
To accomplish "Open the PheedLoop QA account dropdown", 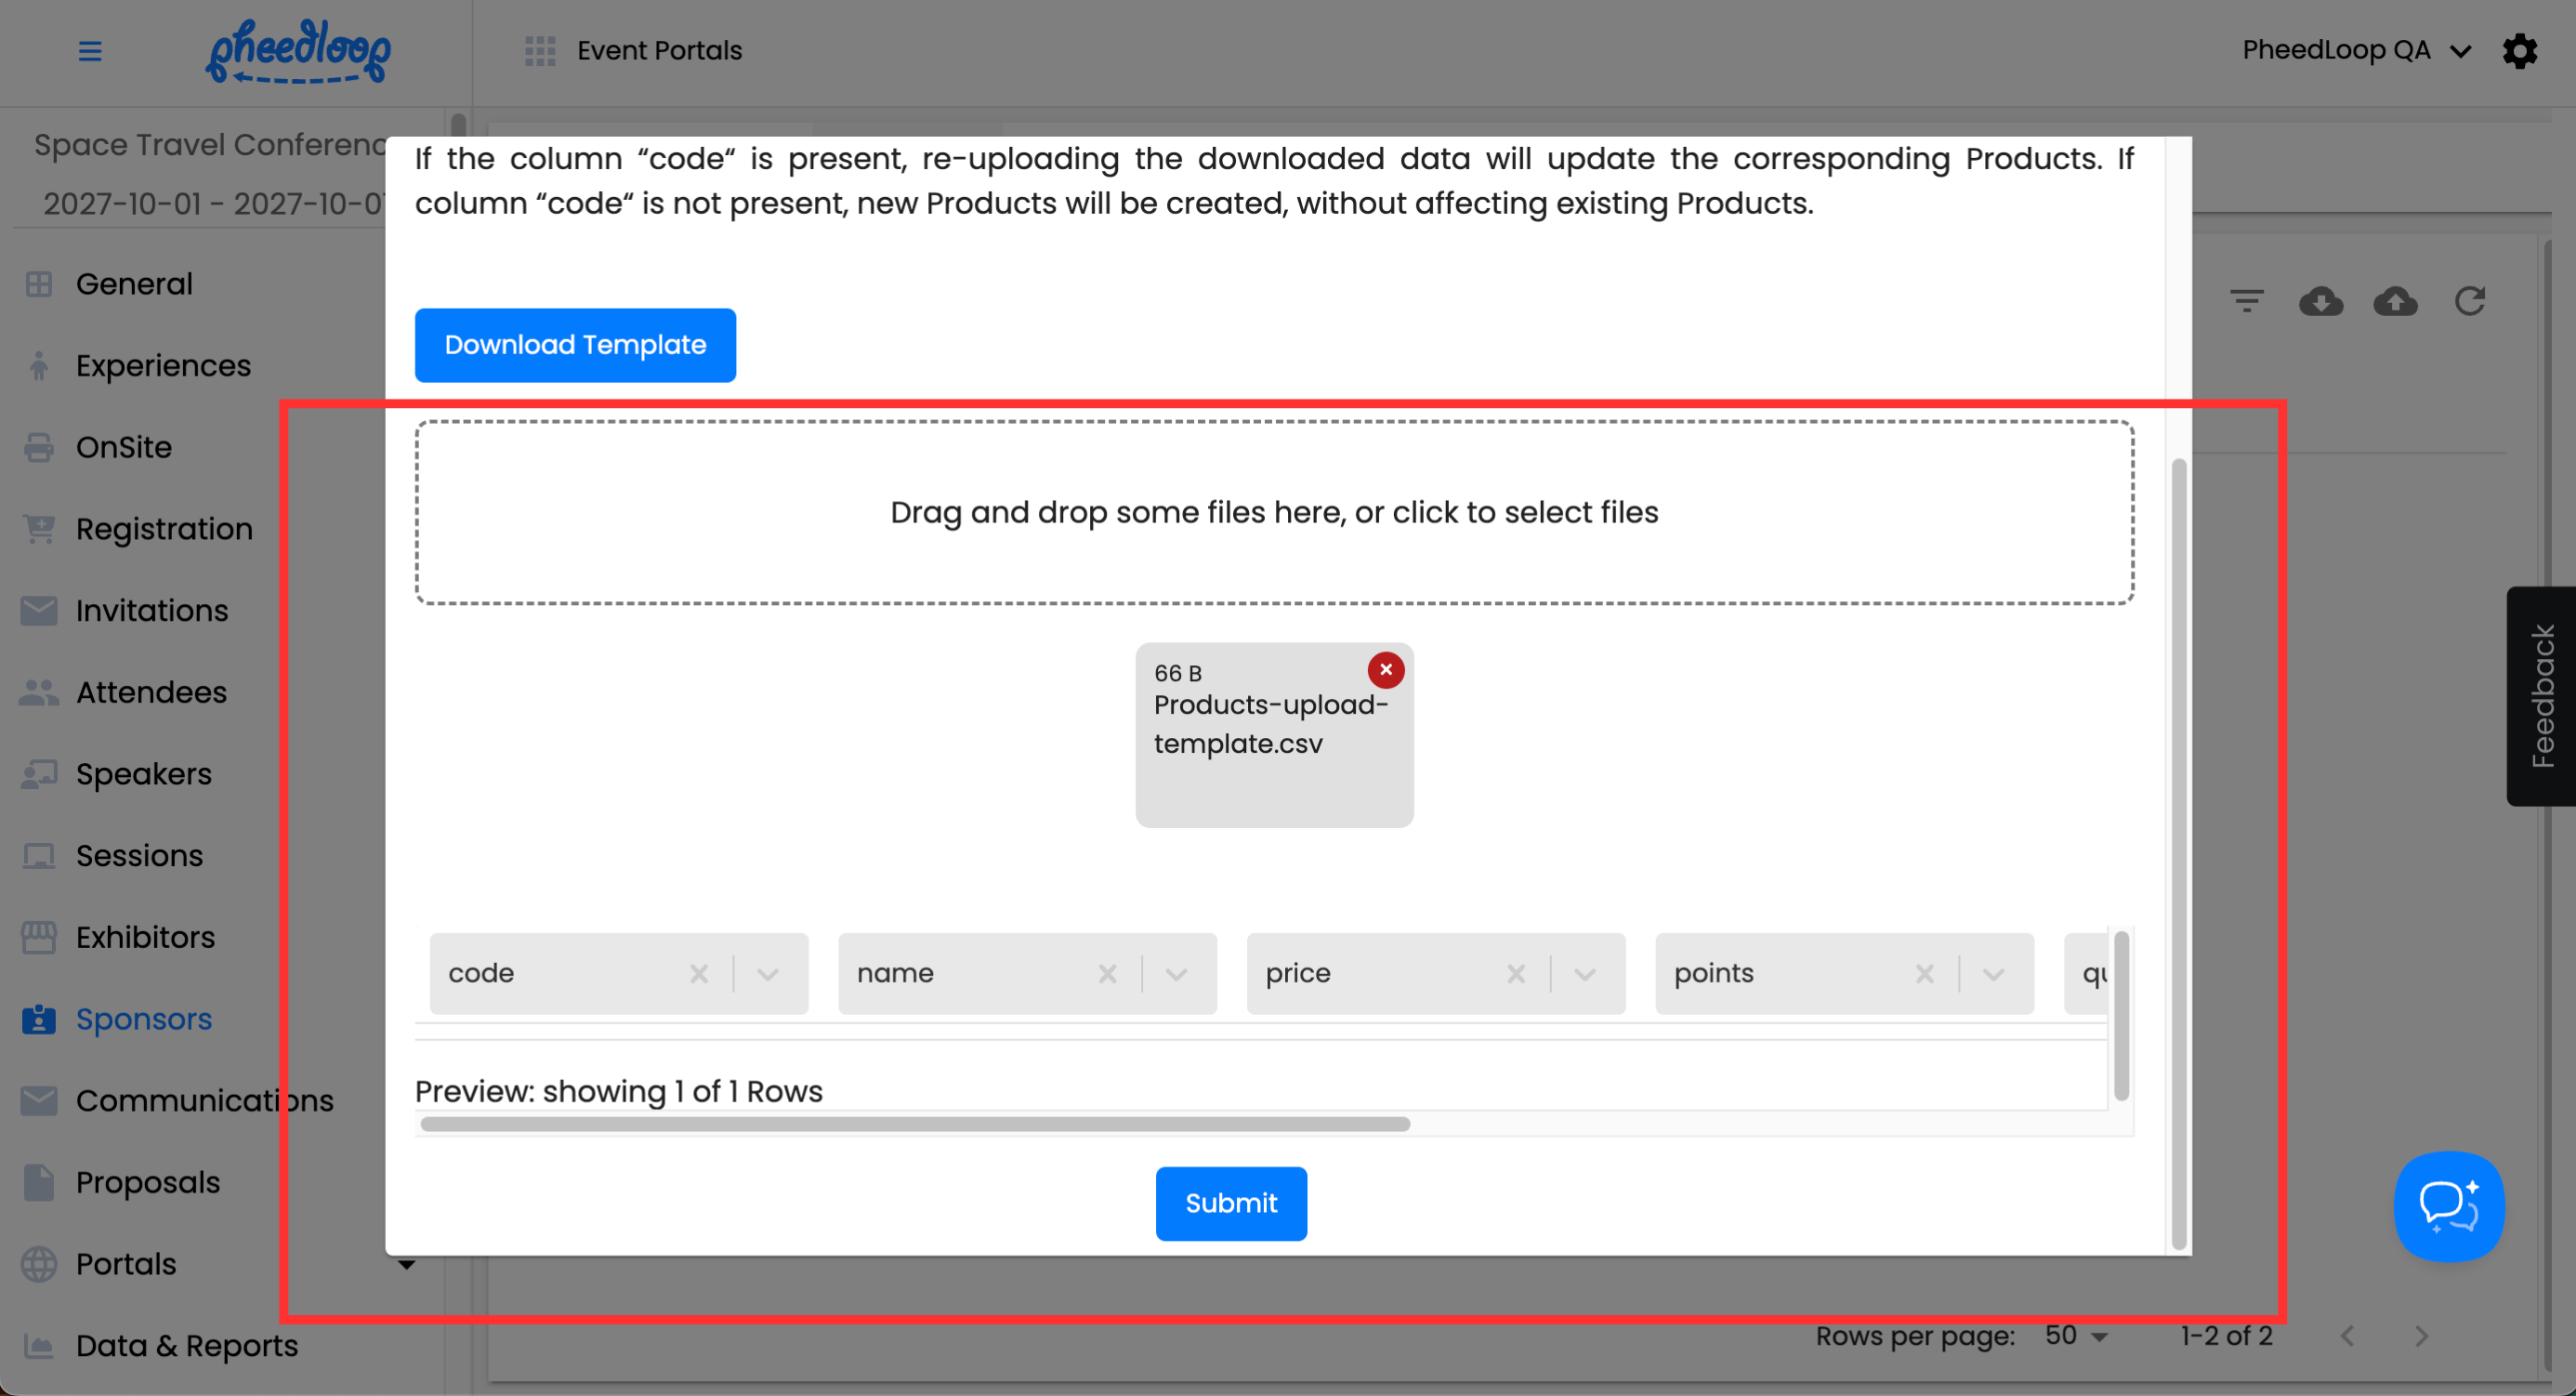I will click(2355, 50).
